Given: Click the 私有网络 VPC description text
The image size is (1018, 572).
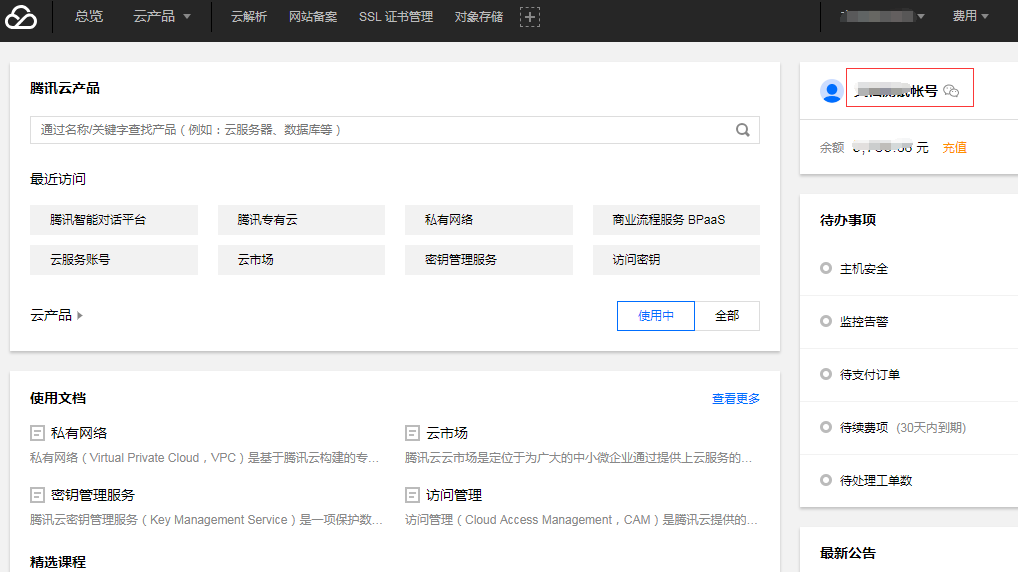Looking at the screenshot, I should [x=205, y=458].
